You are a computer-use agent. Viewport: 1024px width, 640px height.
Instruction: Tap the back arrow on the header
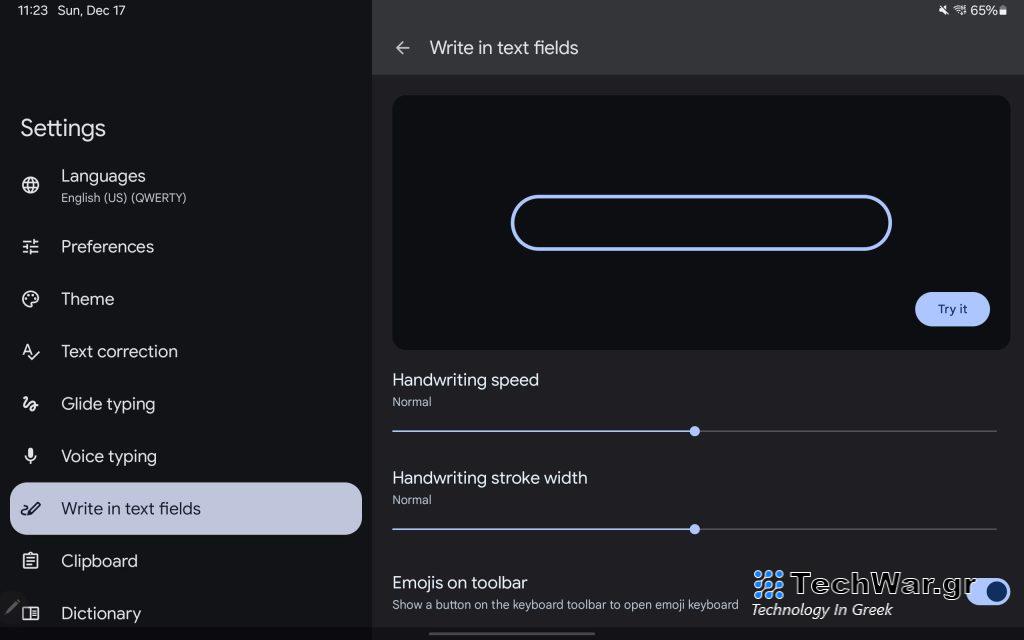pos(403,47)
